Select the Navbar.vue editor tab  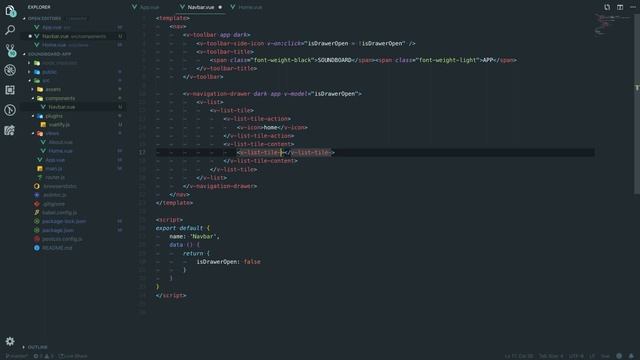[201, 7]
